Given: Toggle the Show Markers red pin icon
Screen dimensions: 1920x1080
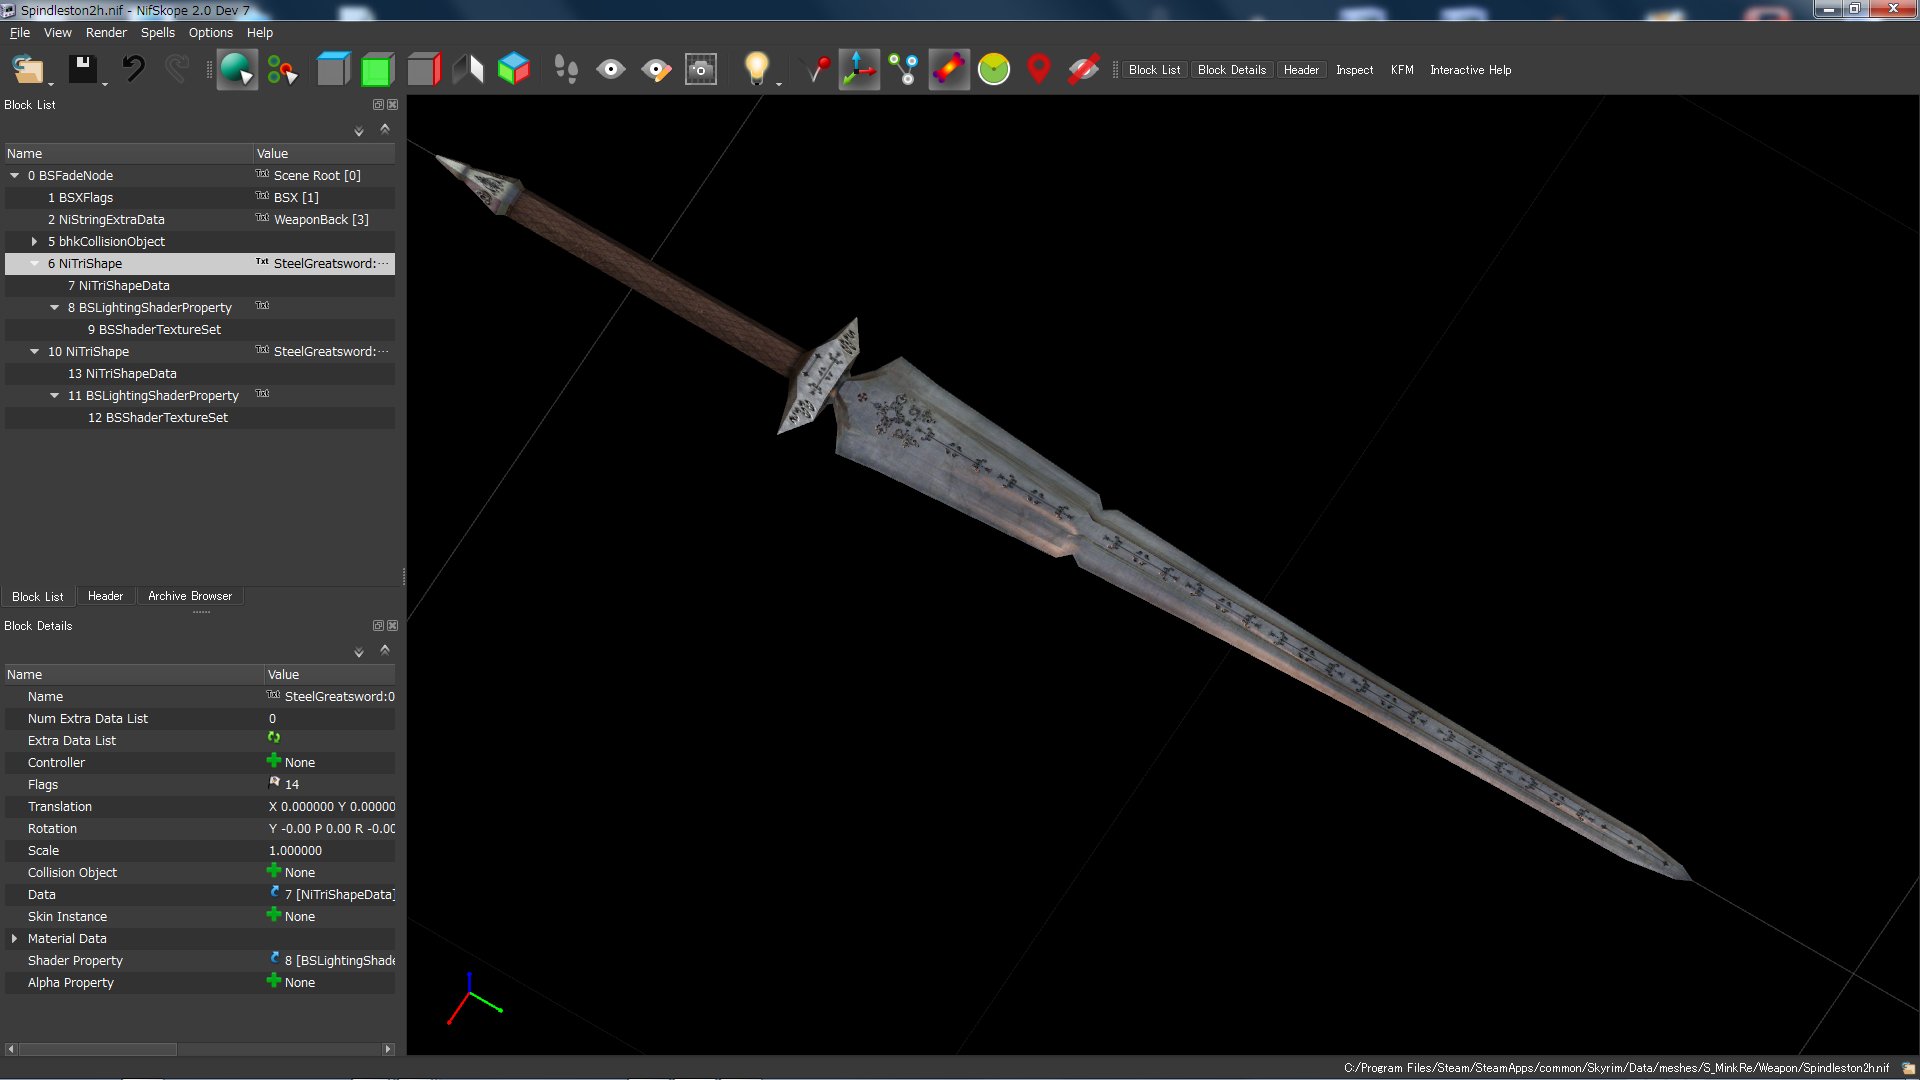Looking at the screenshot, I should click(1038, 69).
